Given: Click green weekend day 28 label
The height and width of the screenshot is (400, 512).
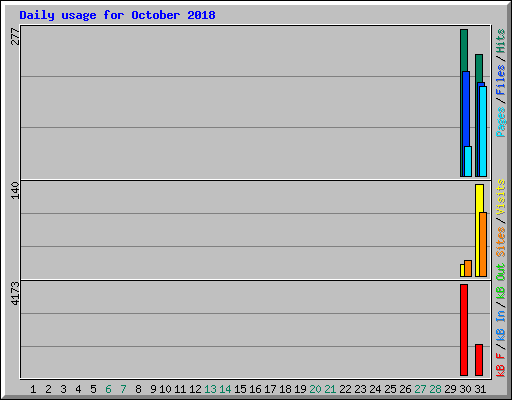Looking at the screenshot, I should [435, 389].
